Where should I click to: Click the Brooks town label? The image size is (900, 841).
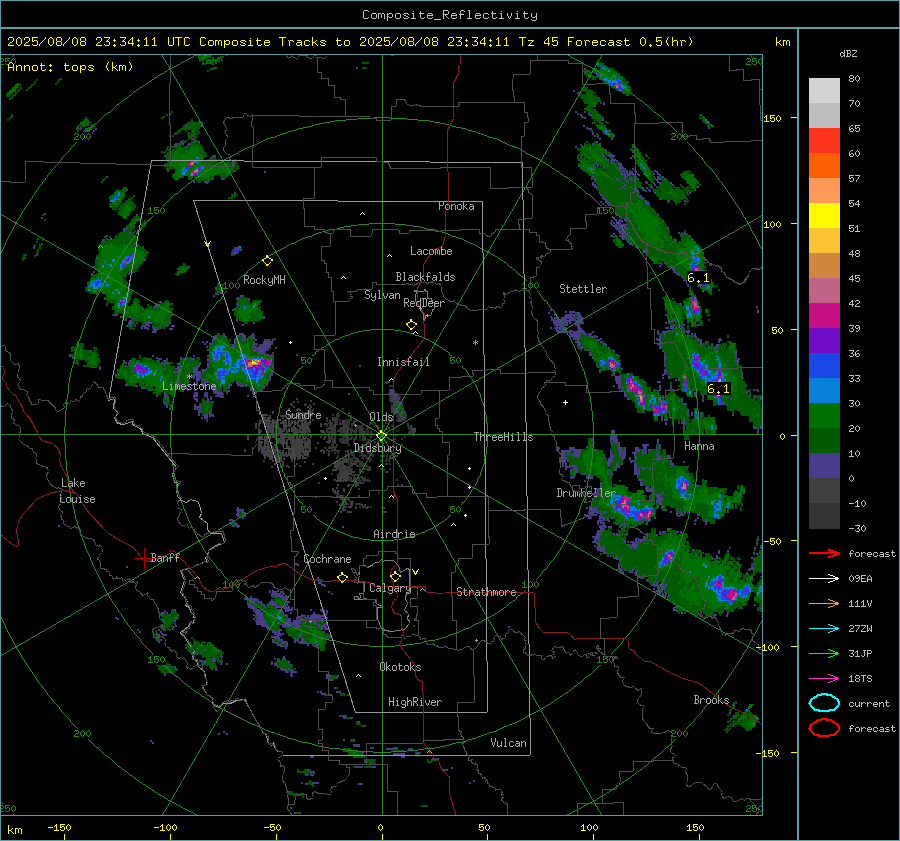click(x=711, y=700)
